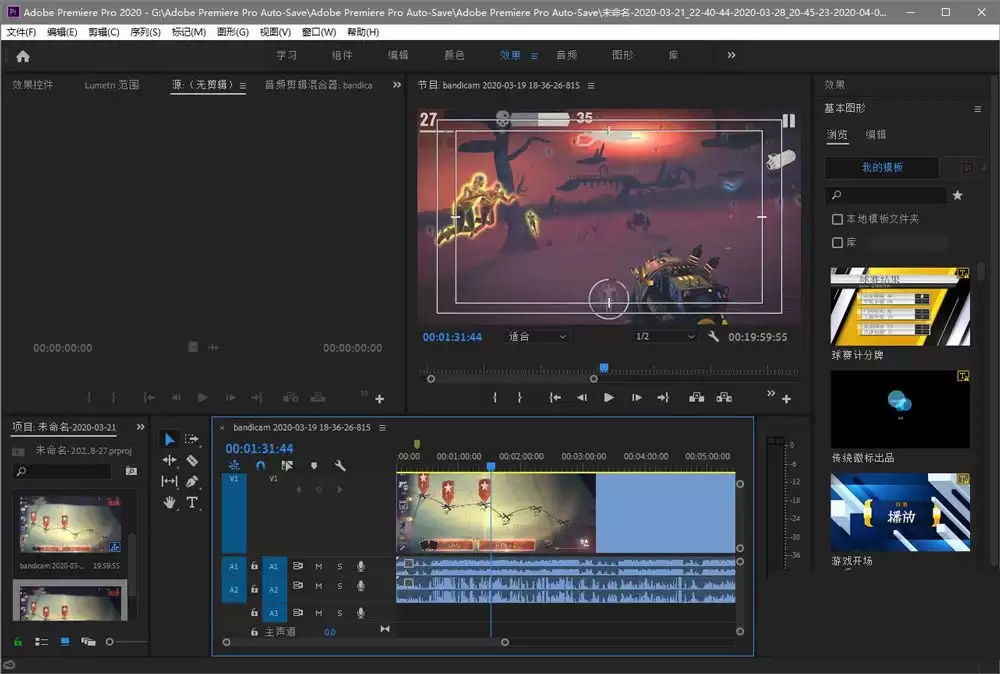Open the 1/2 playback resolution dropdown
The width and height of the screenshot is (1000, 674).
[664, 336]
